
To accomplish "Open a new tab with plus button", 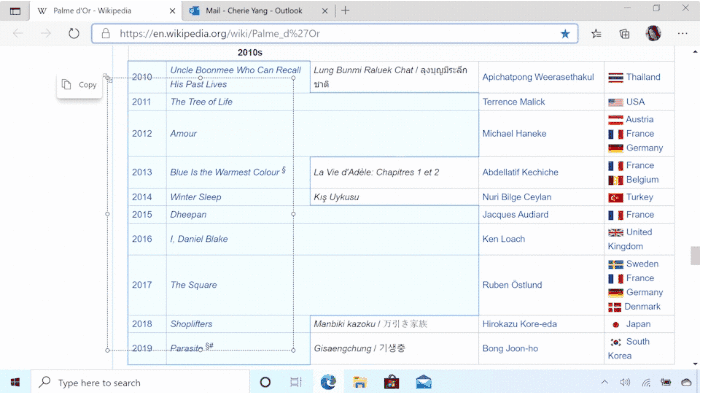I will coord(345,10).
